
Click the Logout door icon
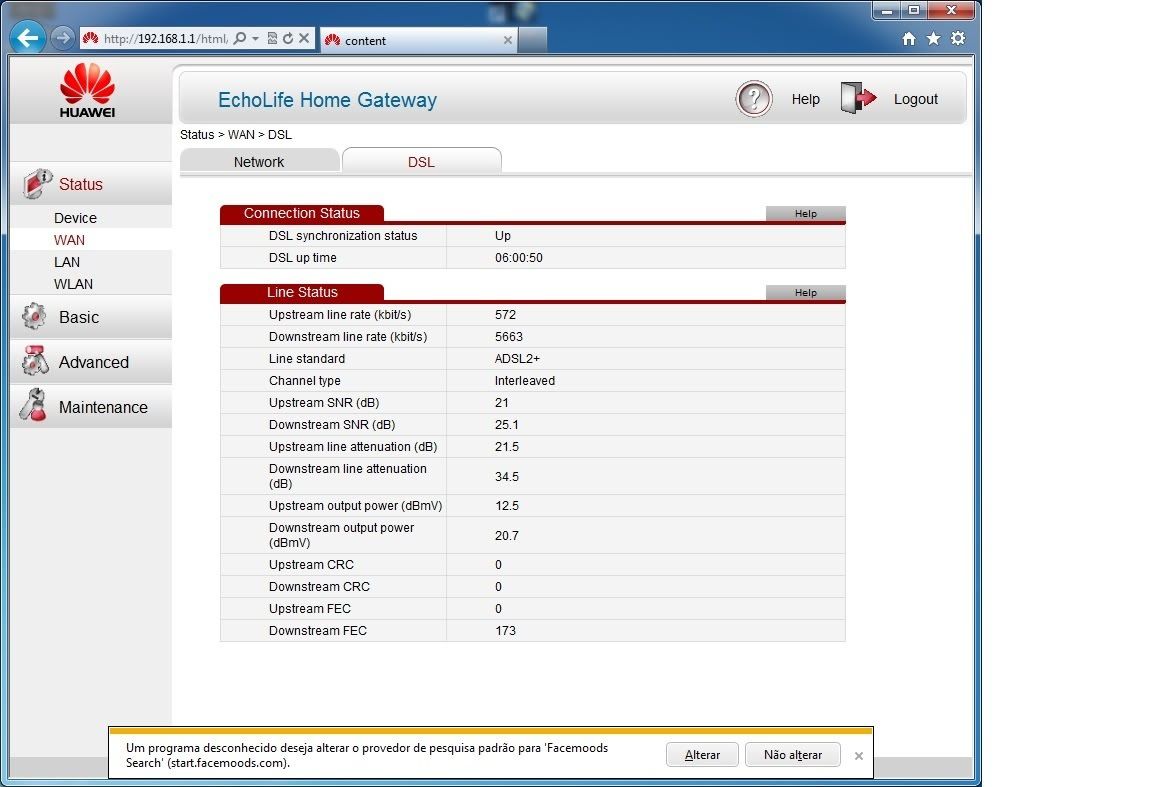pyautogui.click(x=858, y=98)
